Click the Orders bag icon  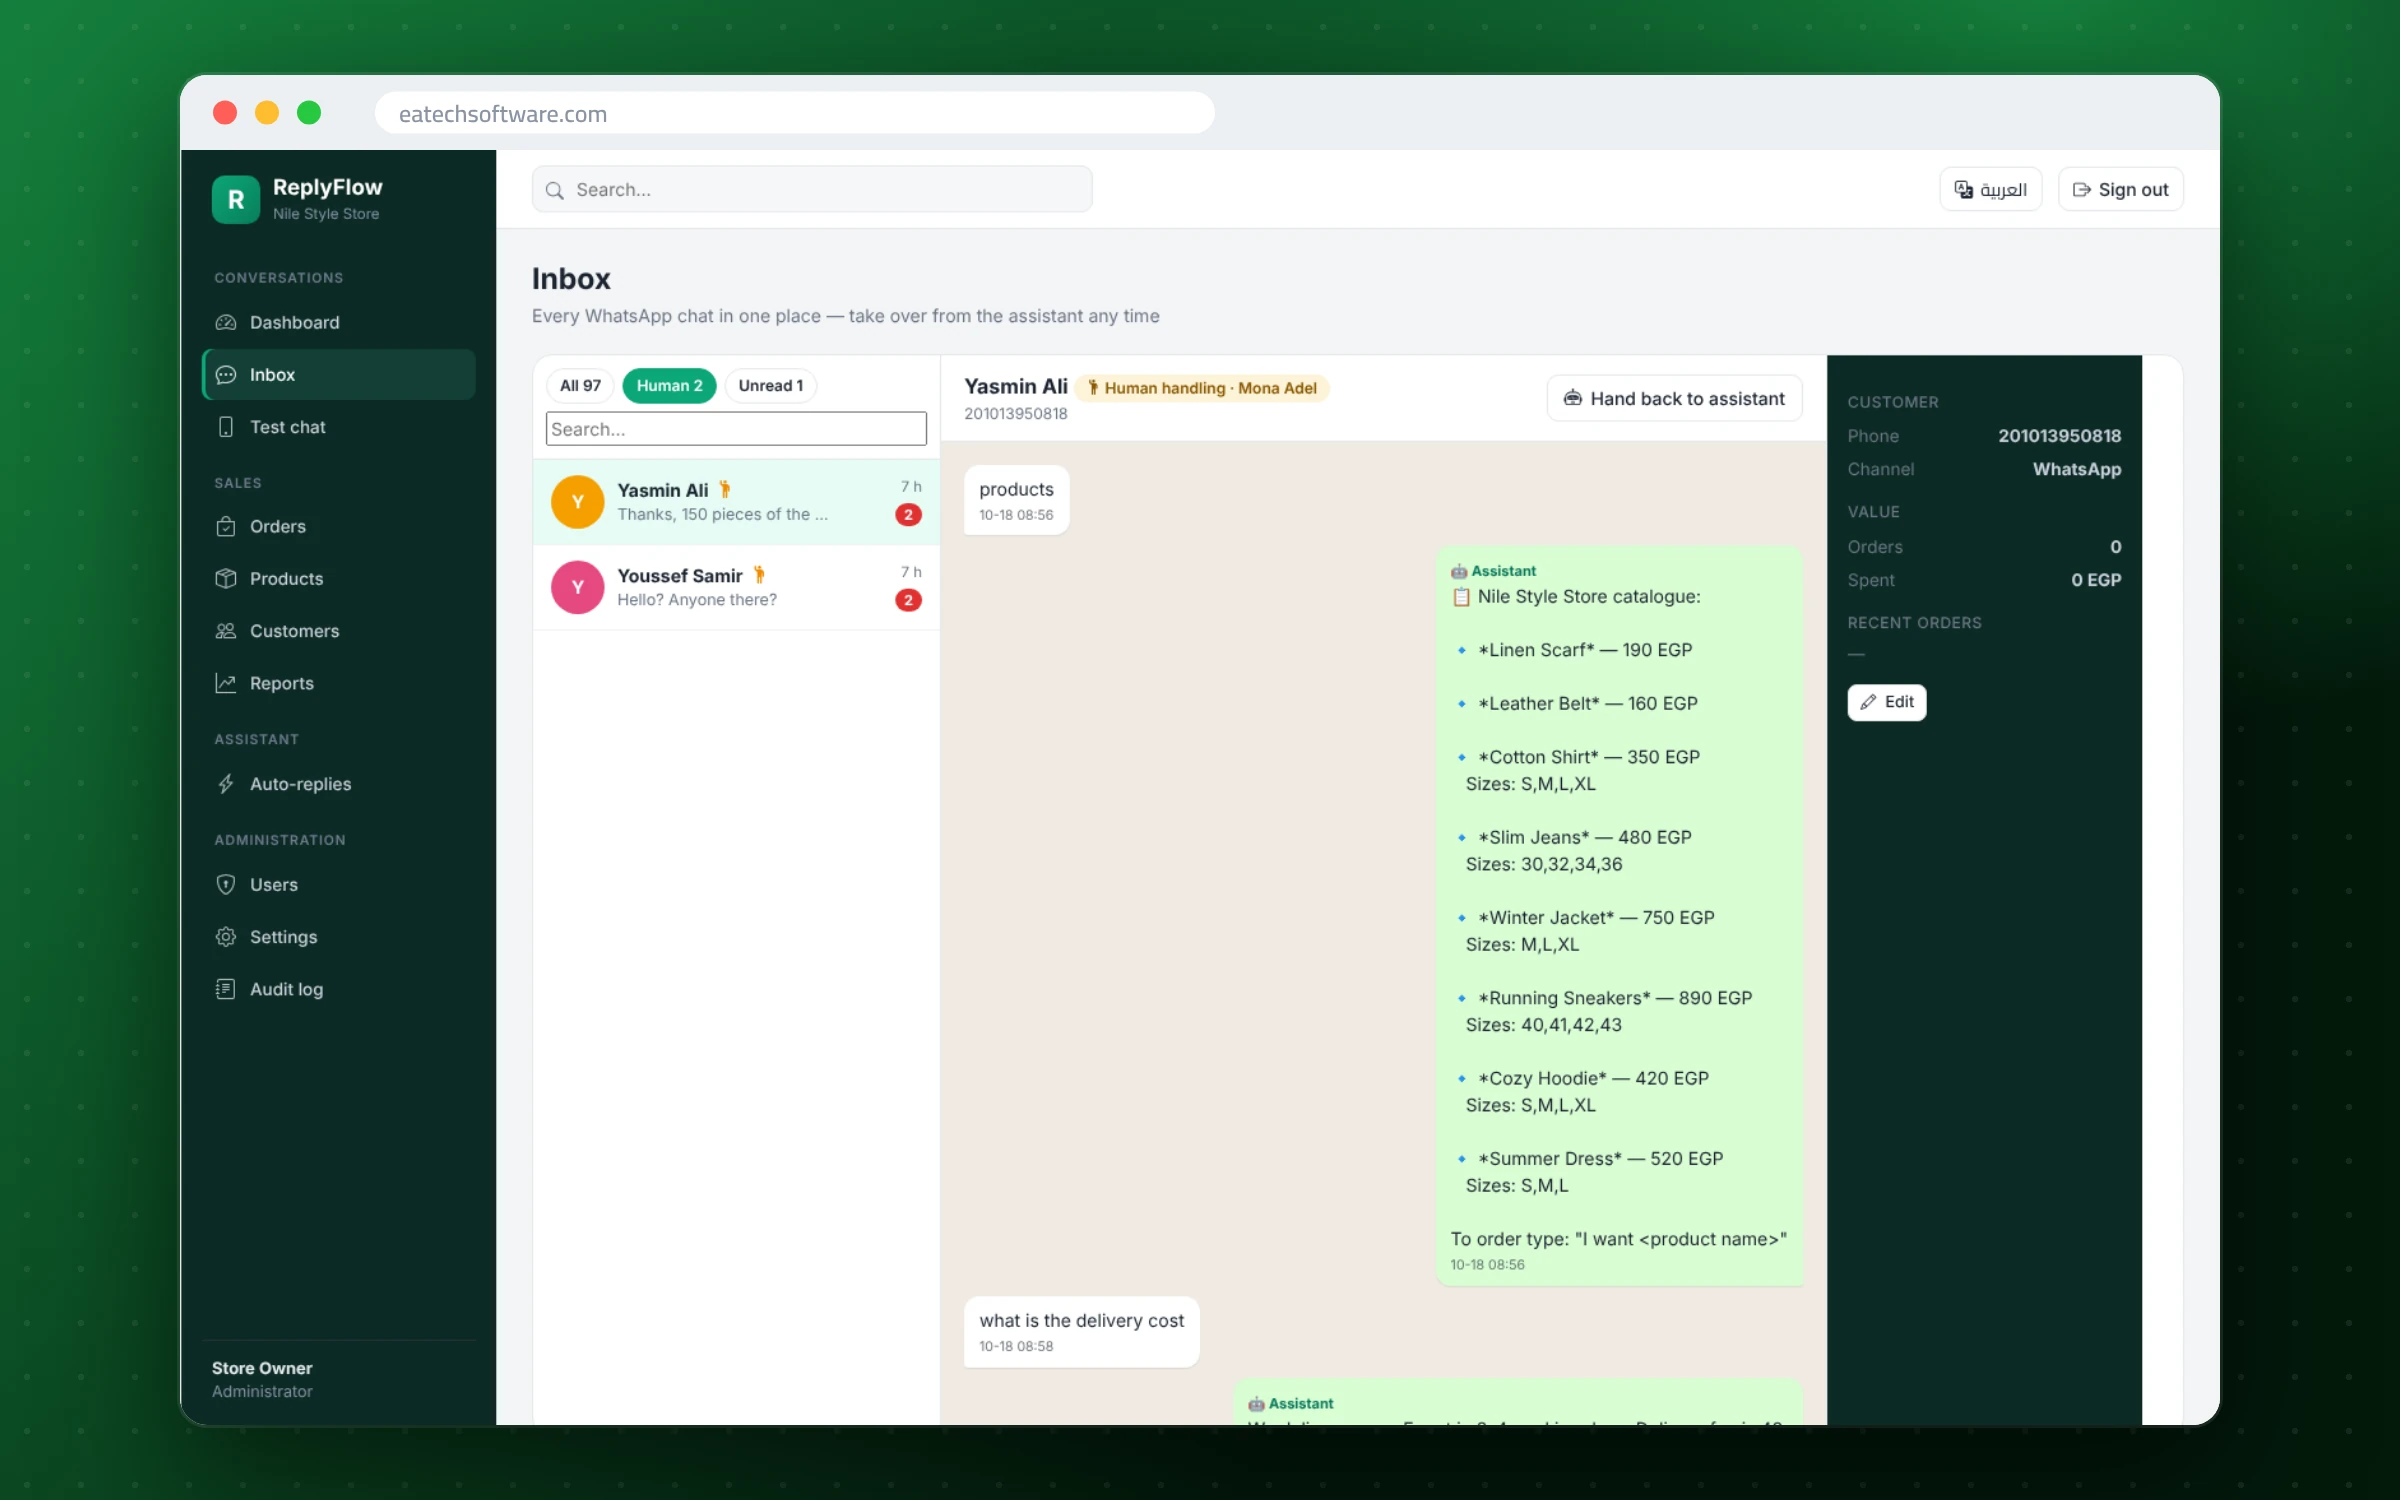tap(226, 526)
